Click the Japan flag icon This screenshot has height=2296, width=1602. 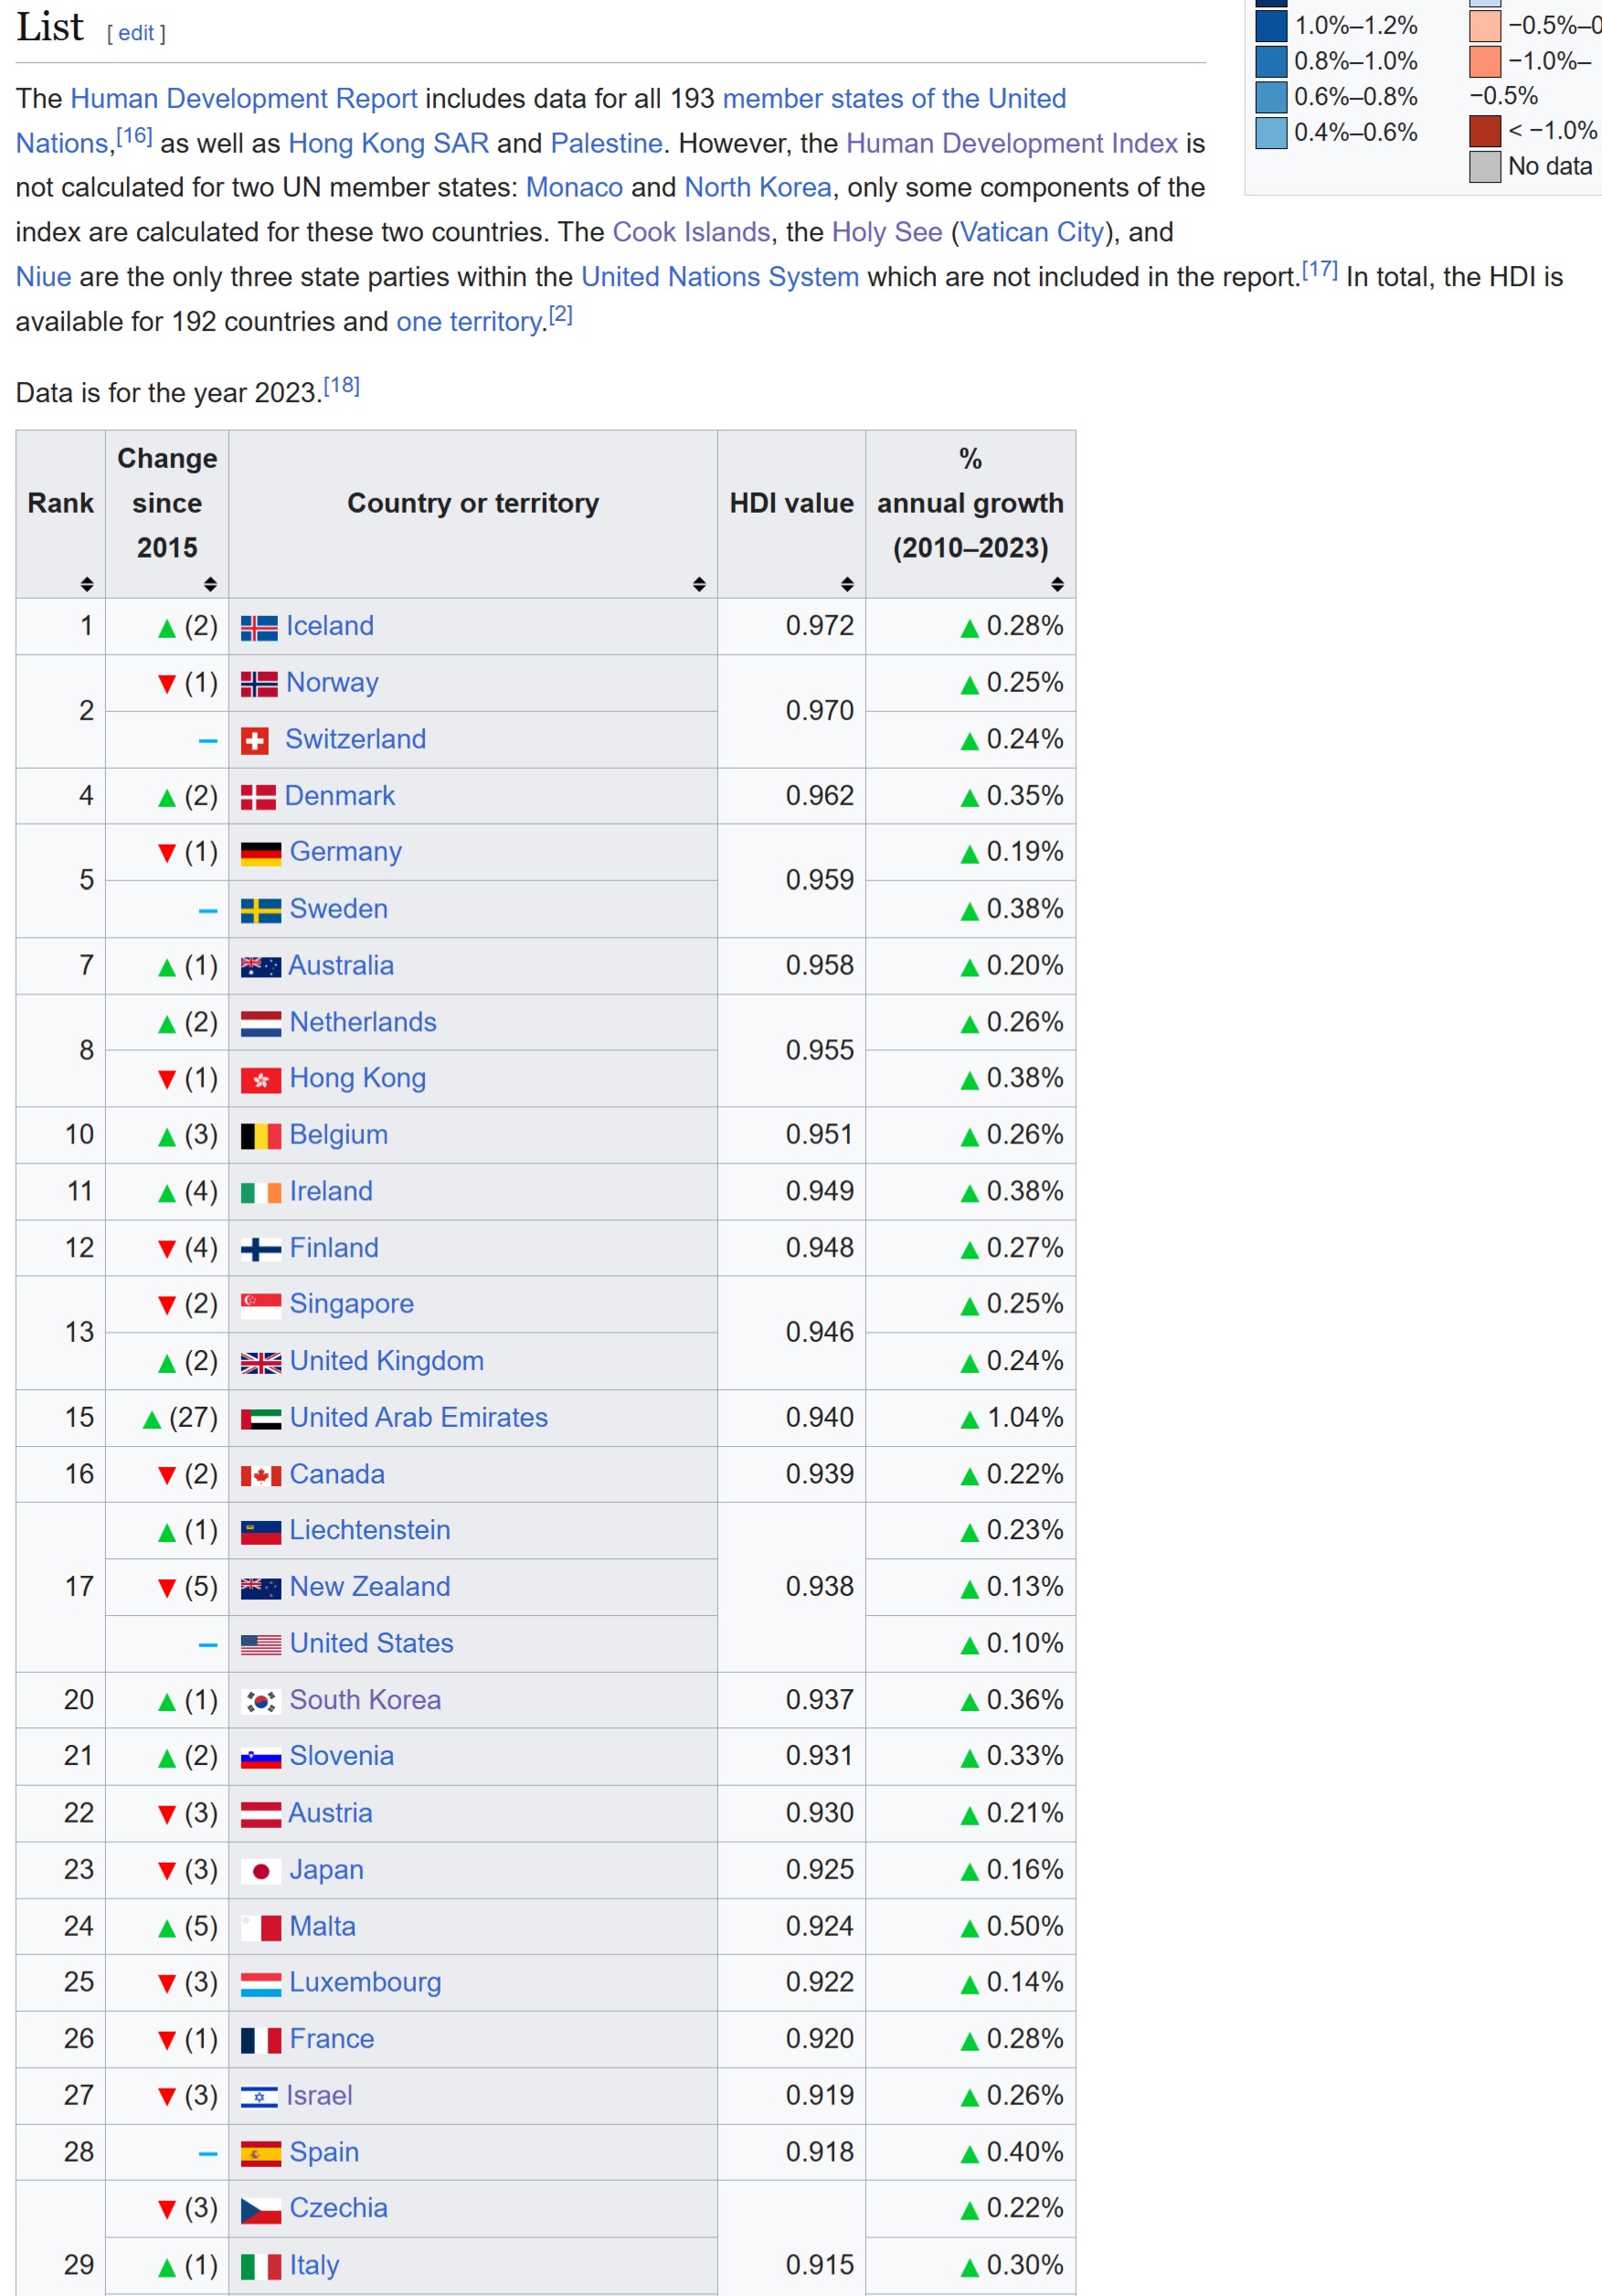point(261,1871)
